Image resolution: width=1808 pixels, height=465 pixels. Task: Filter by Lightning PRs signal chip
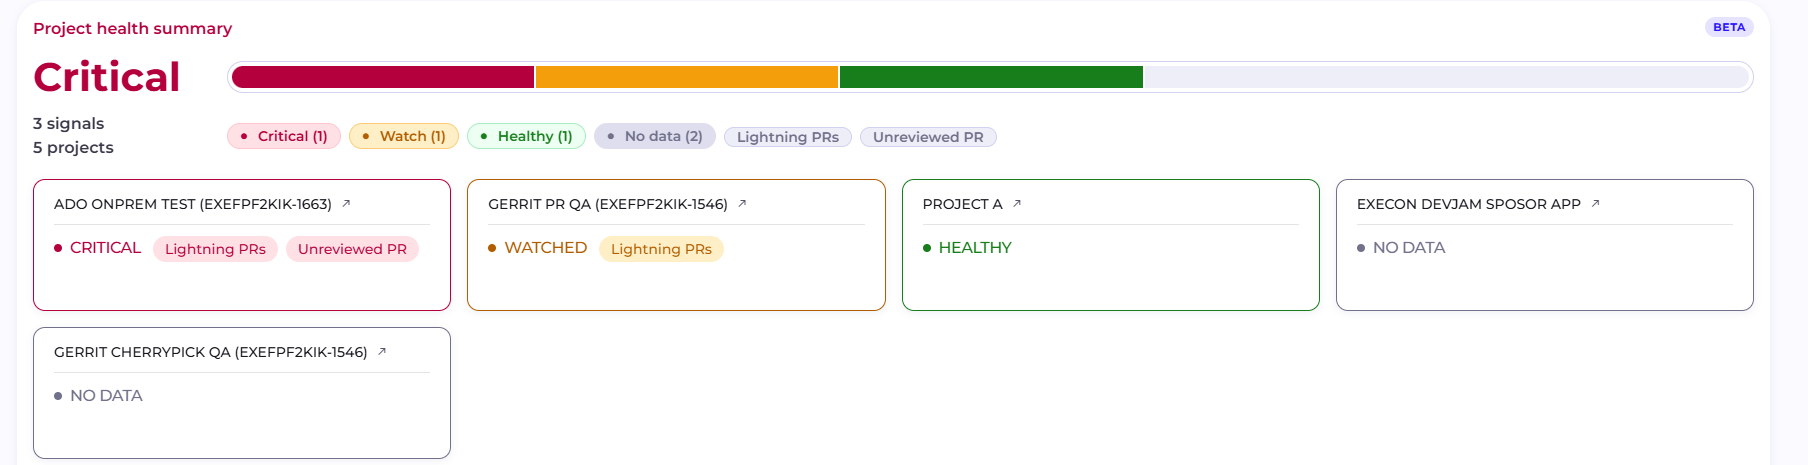click(x=788, y=137)
